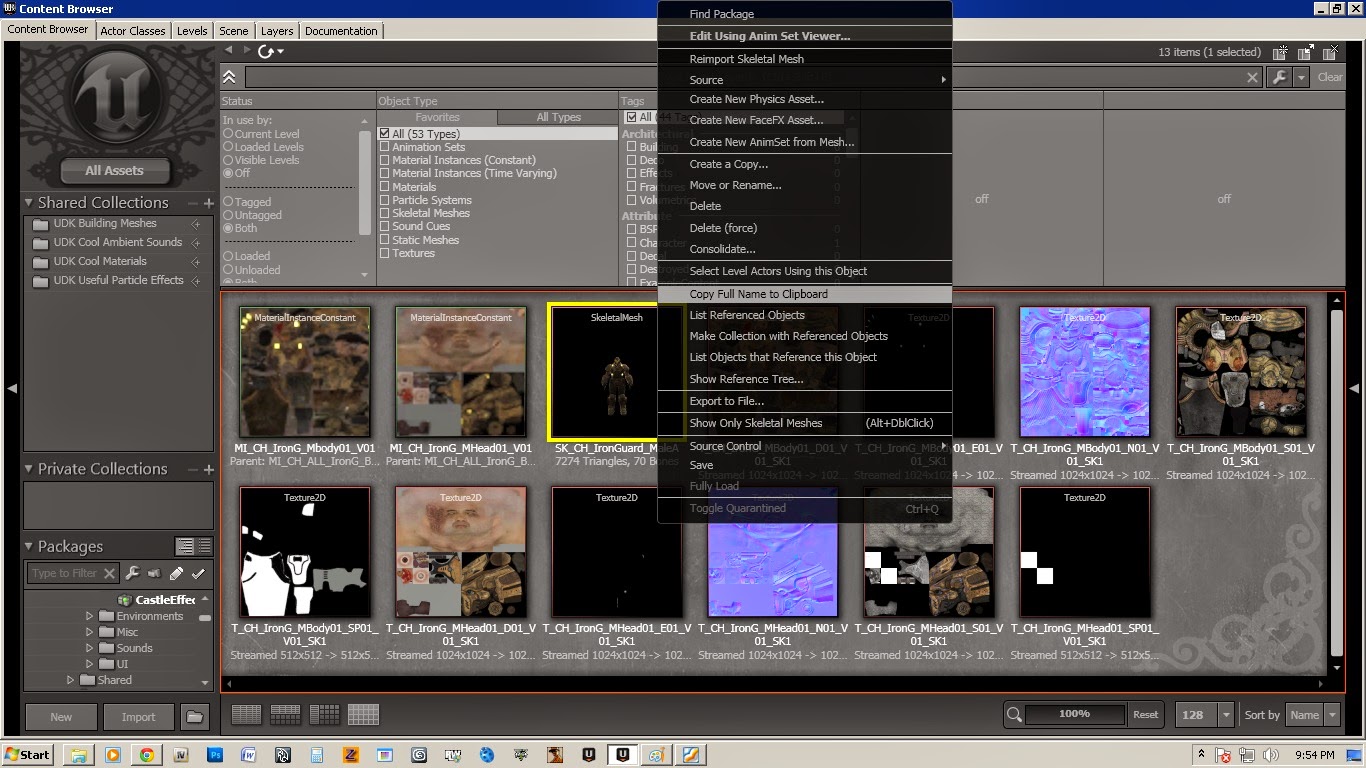Select the T_CH_IronG_MBody01_N01 normal map thumbnail
The width and height of the screenshot is (1366, 768).
coord(1085,372)
